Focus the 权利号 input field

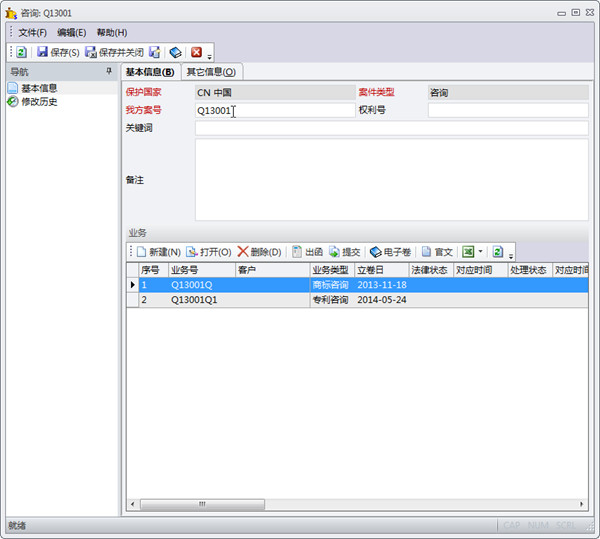tap(508, 111)
